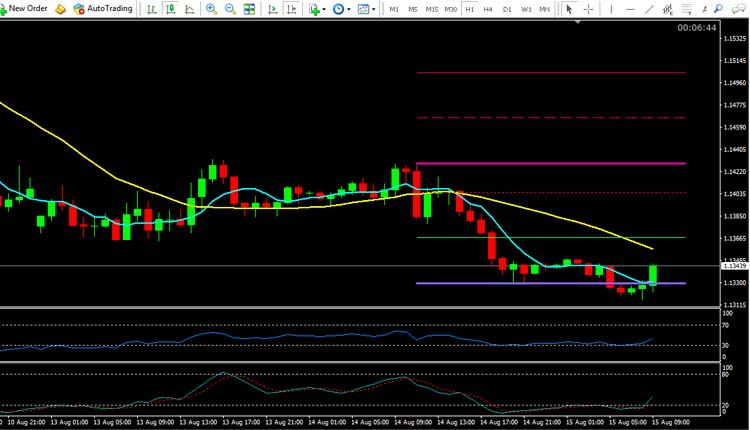Open MetaEditor via yellow book icon

point(60,9)
